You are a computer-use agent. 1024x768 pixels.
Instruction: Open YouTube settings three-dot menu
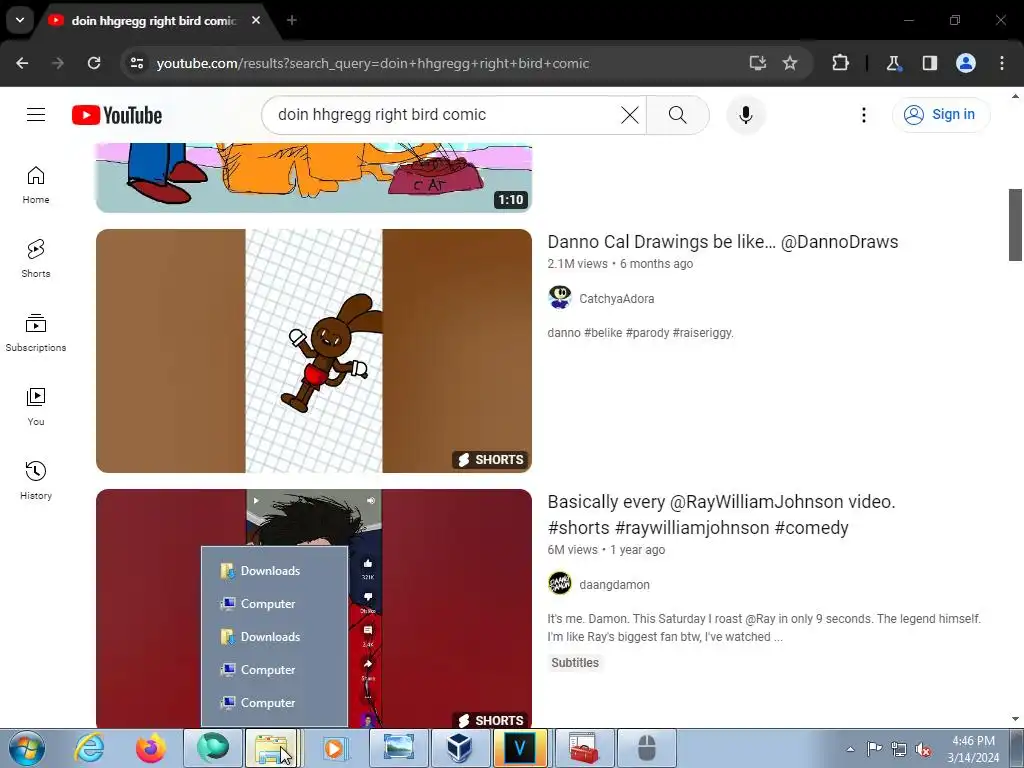(x=863, y=115)
